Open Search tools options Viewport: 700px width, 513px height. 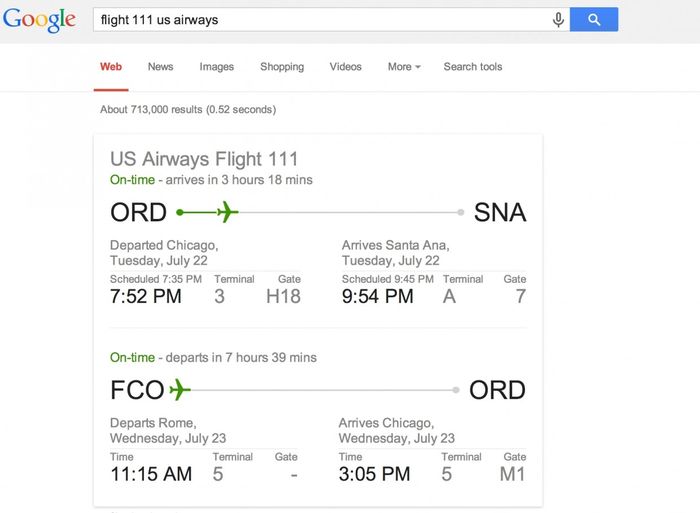(473, 67)
